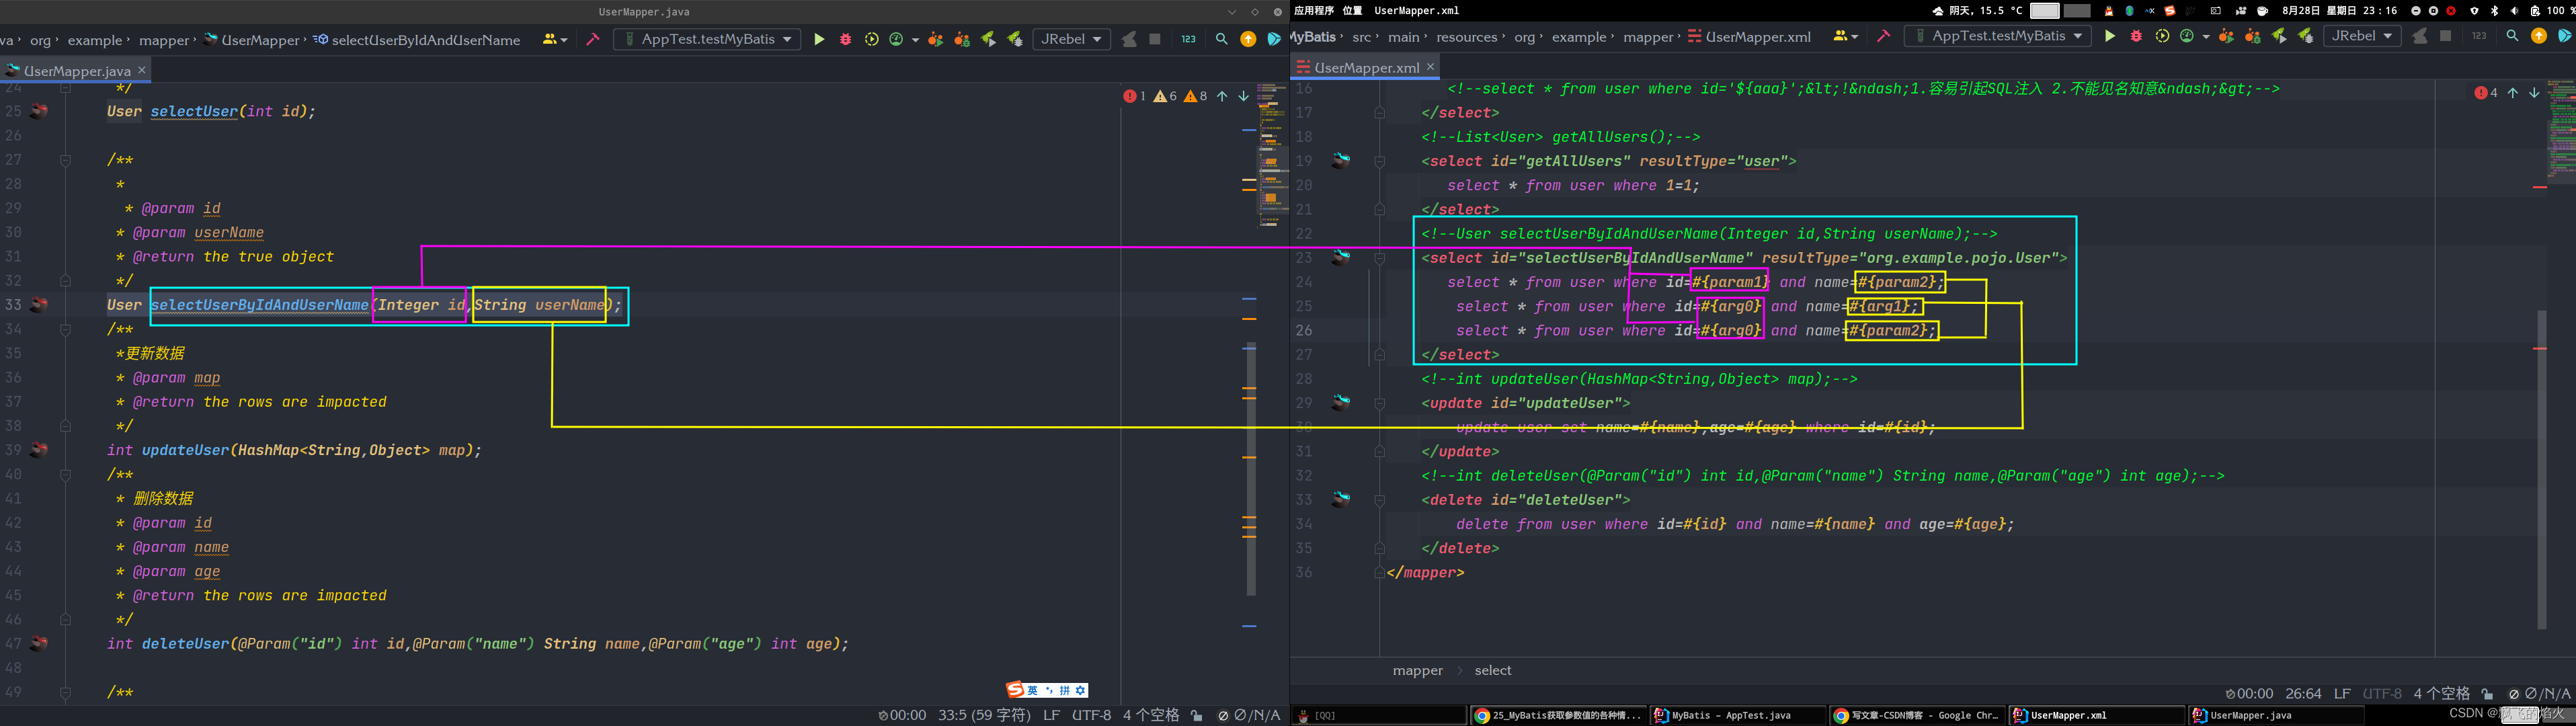Collapse the update block fold at XML line 29
The width and height of the screenshot is (2576, 726).
coord(1379,403)
